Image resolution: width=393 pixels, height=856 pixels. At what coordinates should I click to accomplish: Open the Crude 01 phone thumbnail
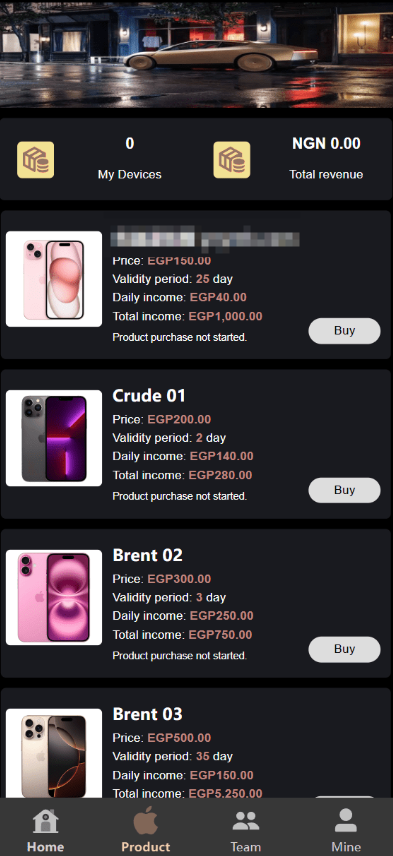coord(54,438)
